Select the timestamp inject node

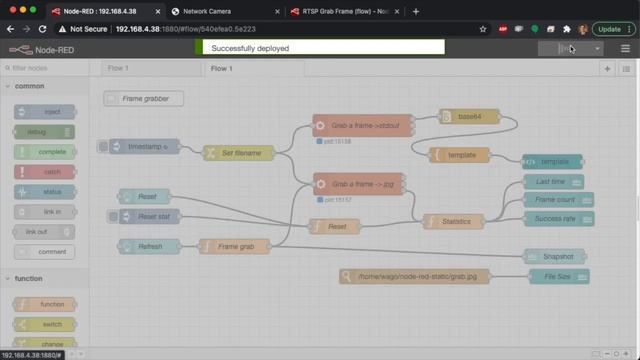[144, 147]
